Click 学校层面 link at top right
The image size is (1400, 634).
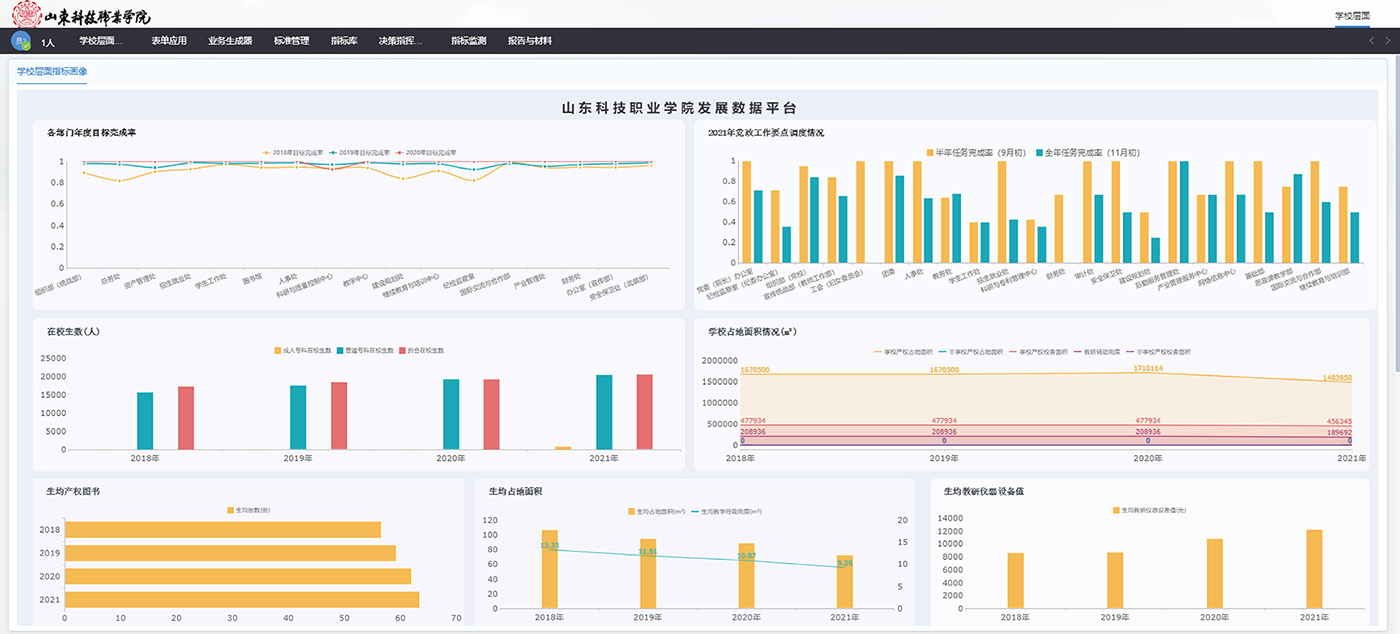(1352, 16)
